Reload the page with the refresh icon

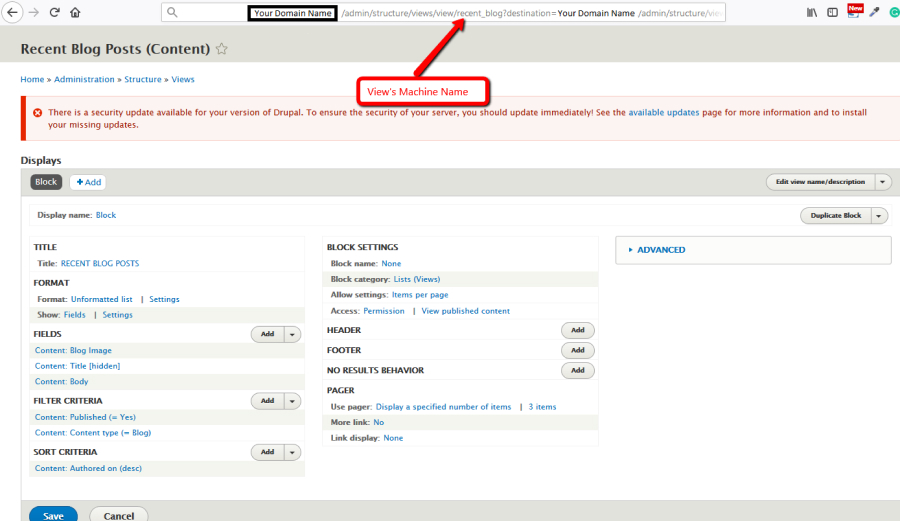tap(55, 12)
